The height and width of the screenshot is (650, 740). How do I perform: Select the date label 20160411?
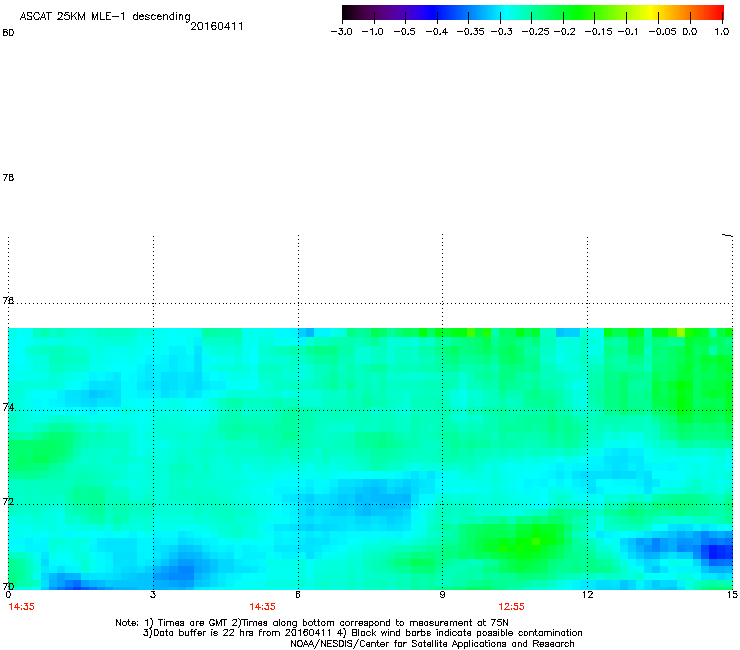tap(217, 26)
